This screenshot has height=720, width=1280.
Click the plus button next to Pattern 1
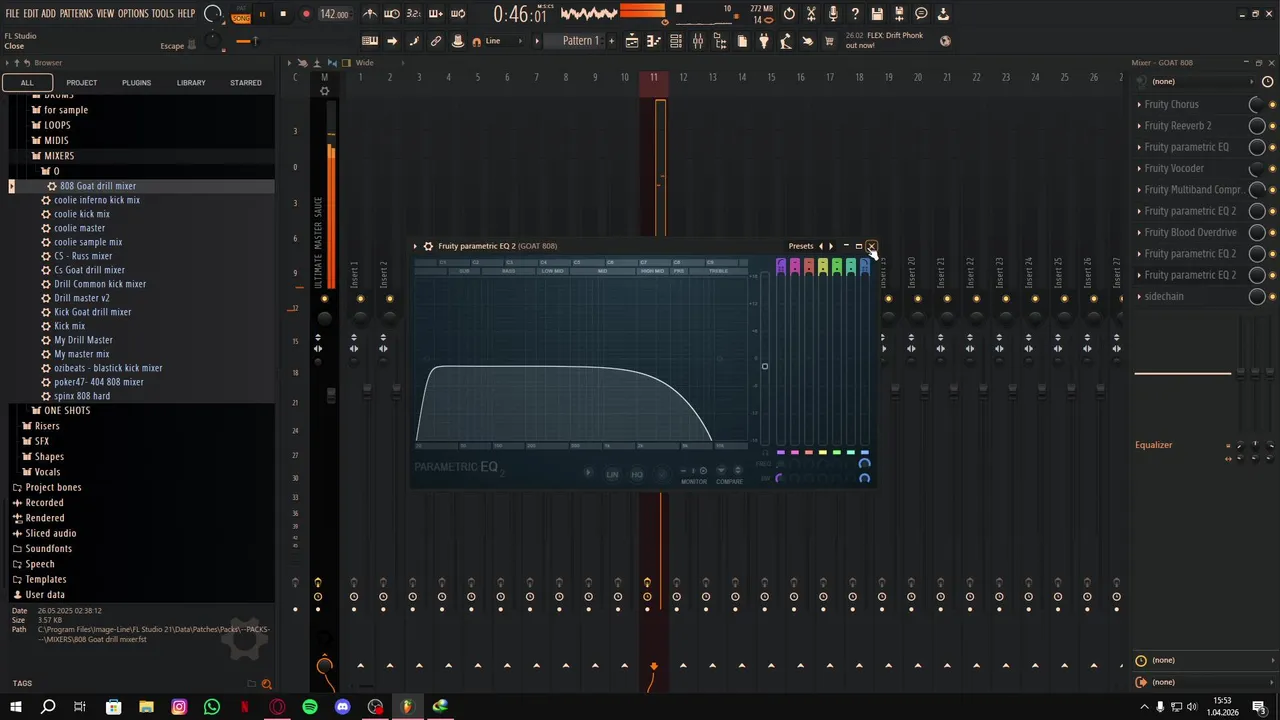click(611, 41)
